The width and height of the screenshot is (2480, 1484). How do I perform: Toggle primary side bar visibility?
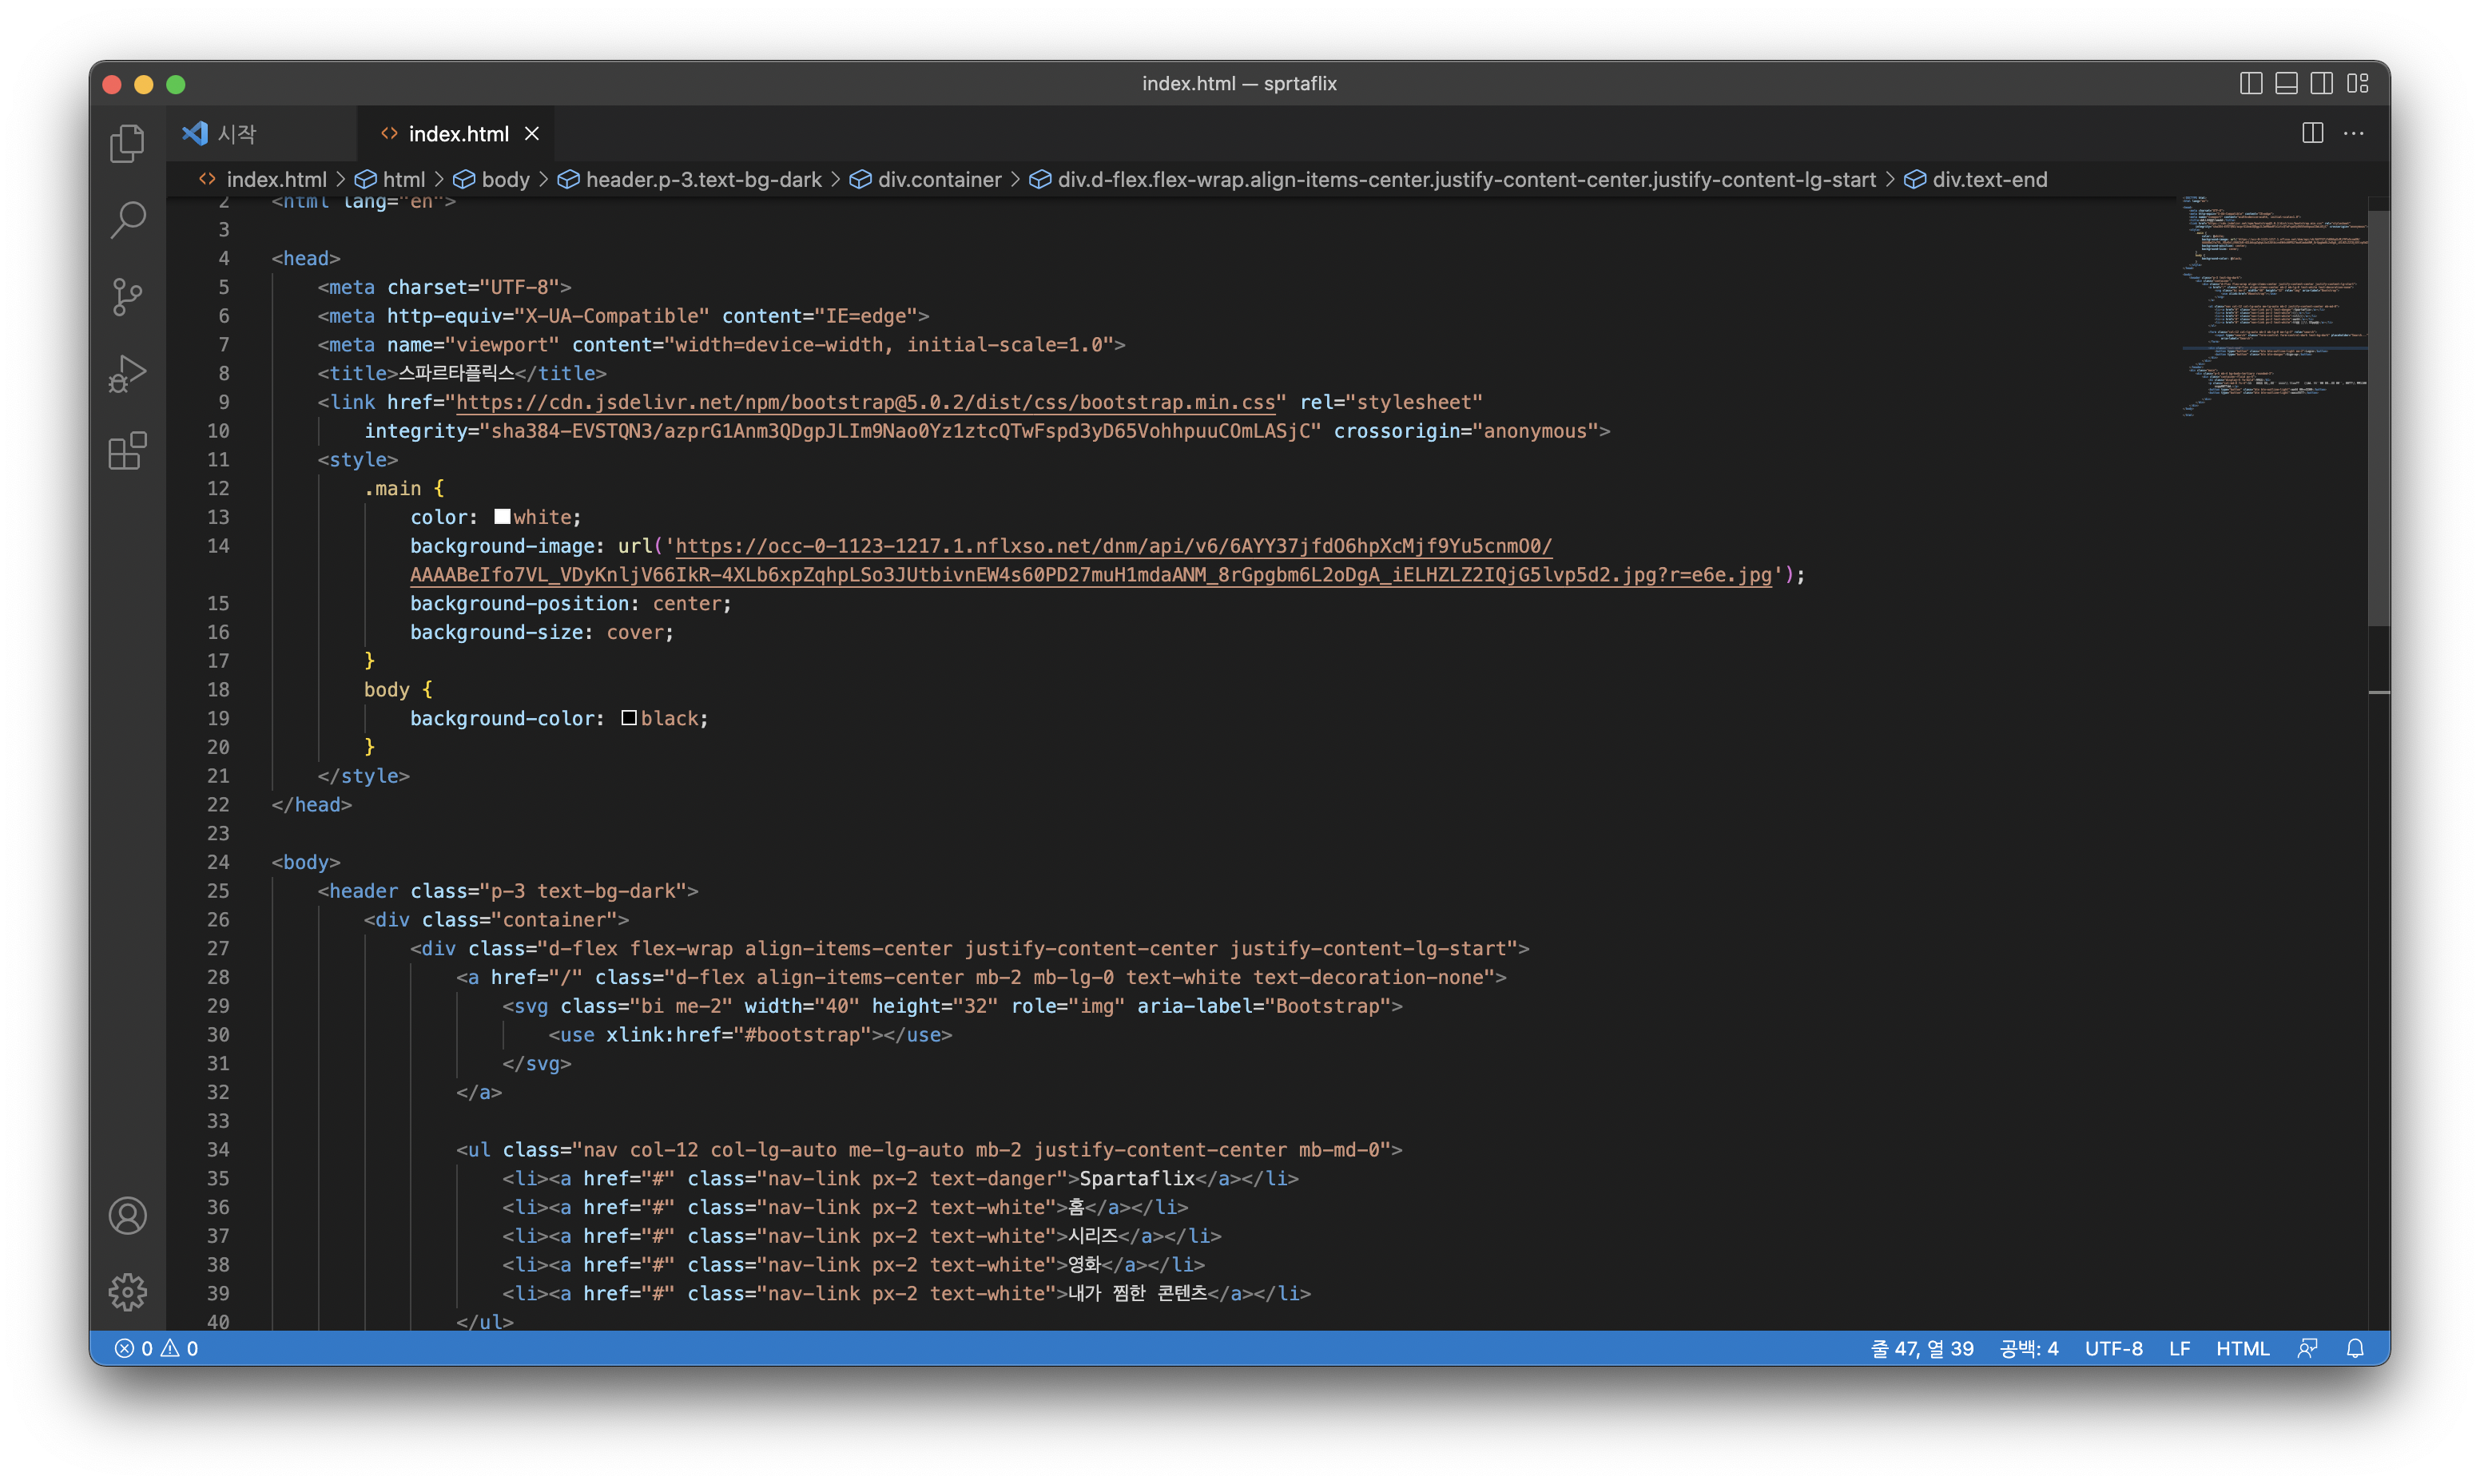[x=2250, y=83]
